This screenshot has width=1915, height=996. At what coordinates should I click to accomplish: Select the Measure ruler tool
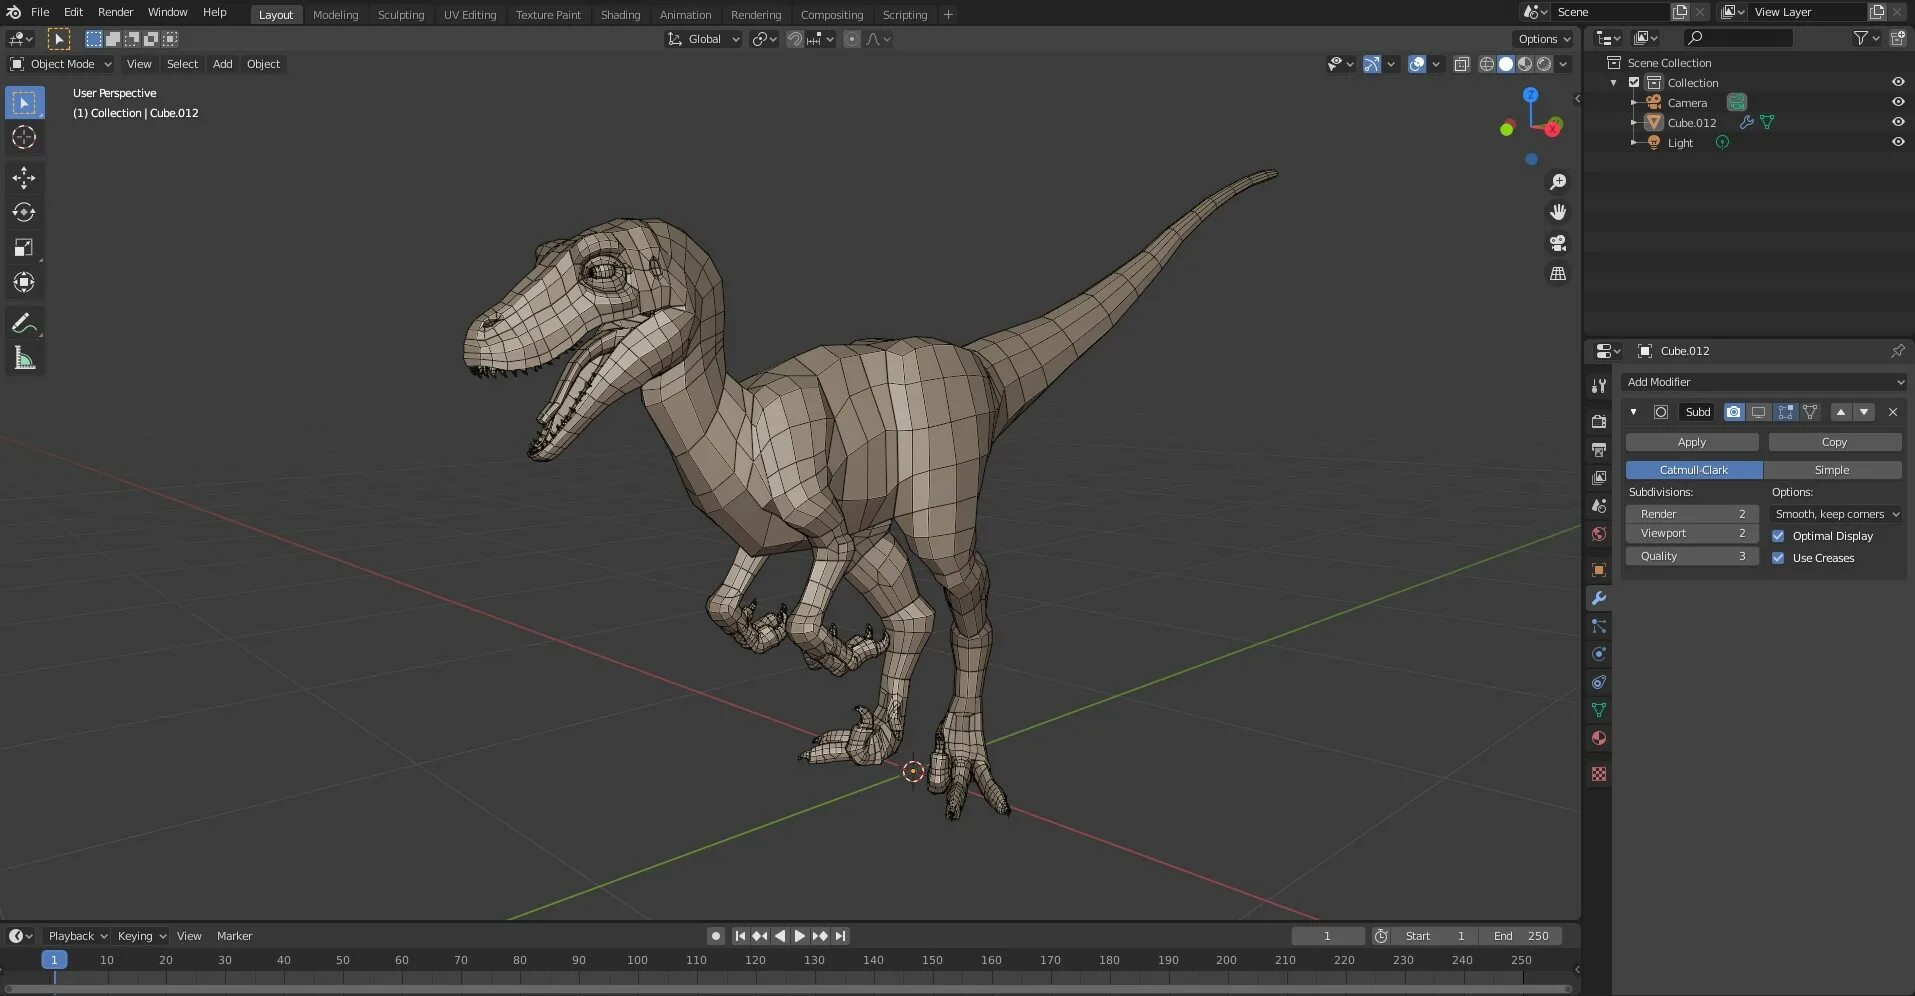tap(24, 358)
